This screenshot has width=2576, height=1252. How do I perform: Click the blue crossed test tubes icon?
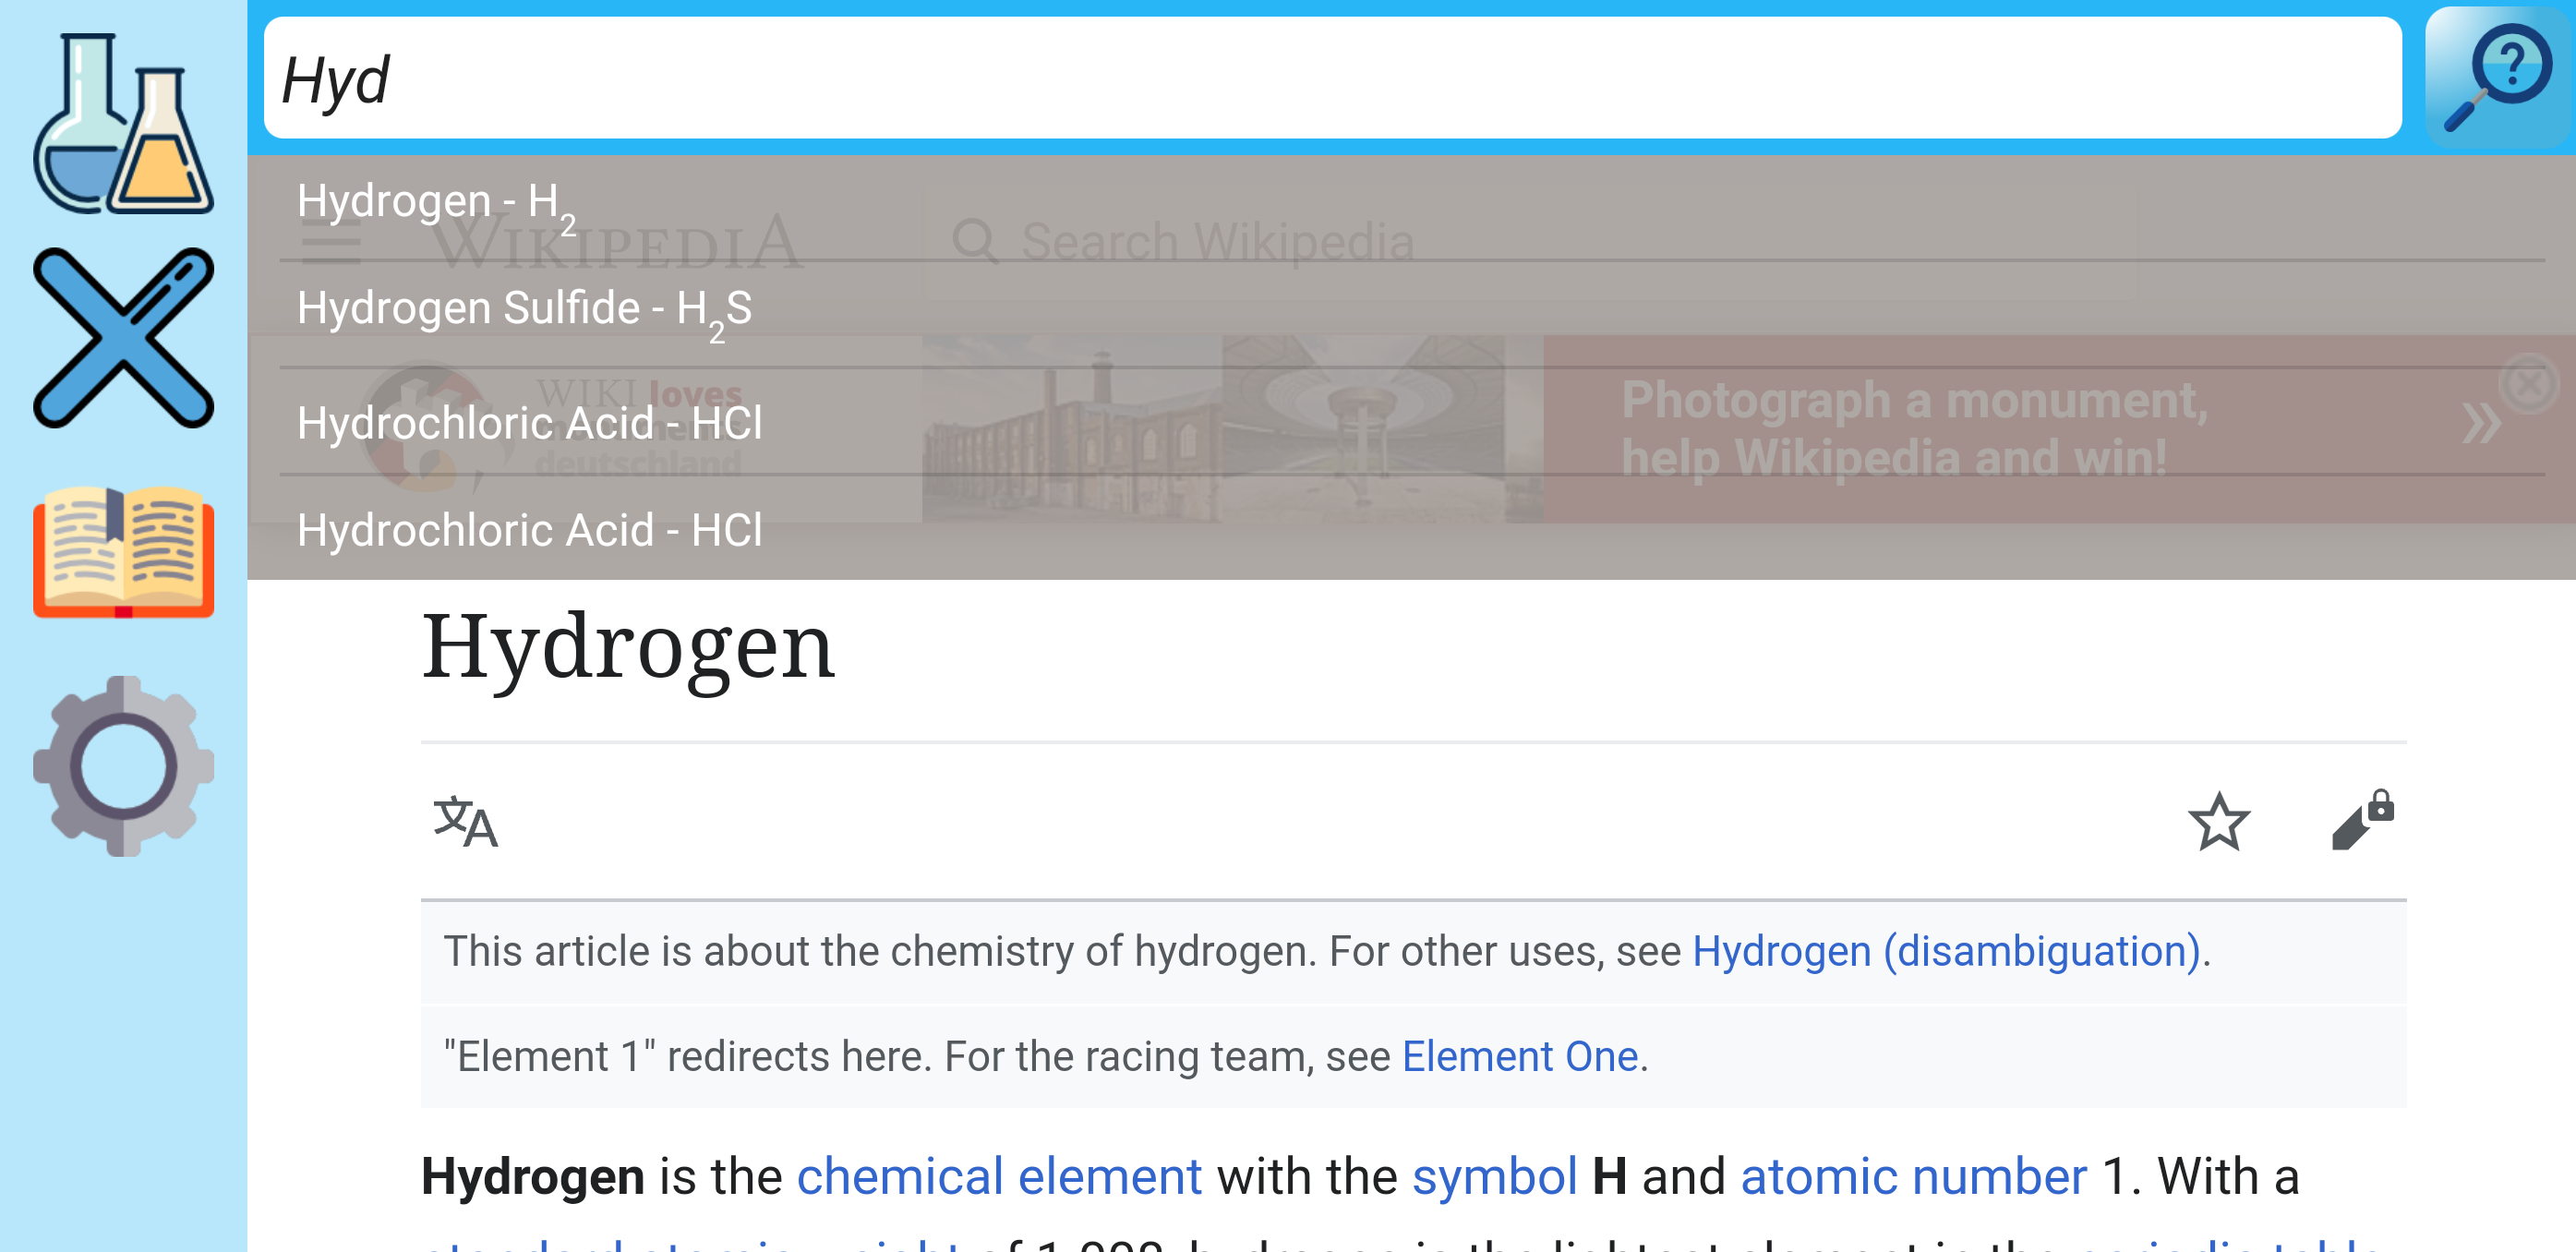click(x=123, y=338)
